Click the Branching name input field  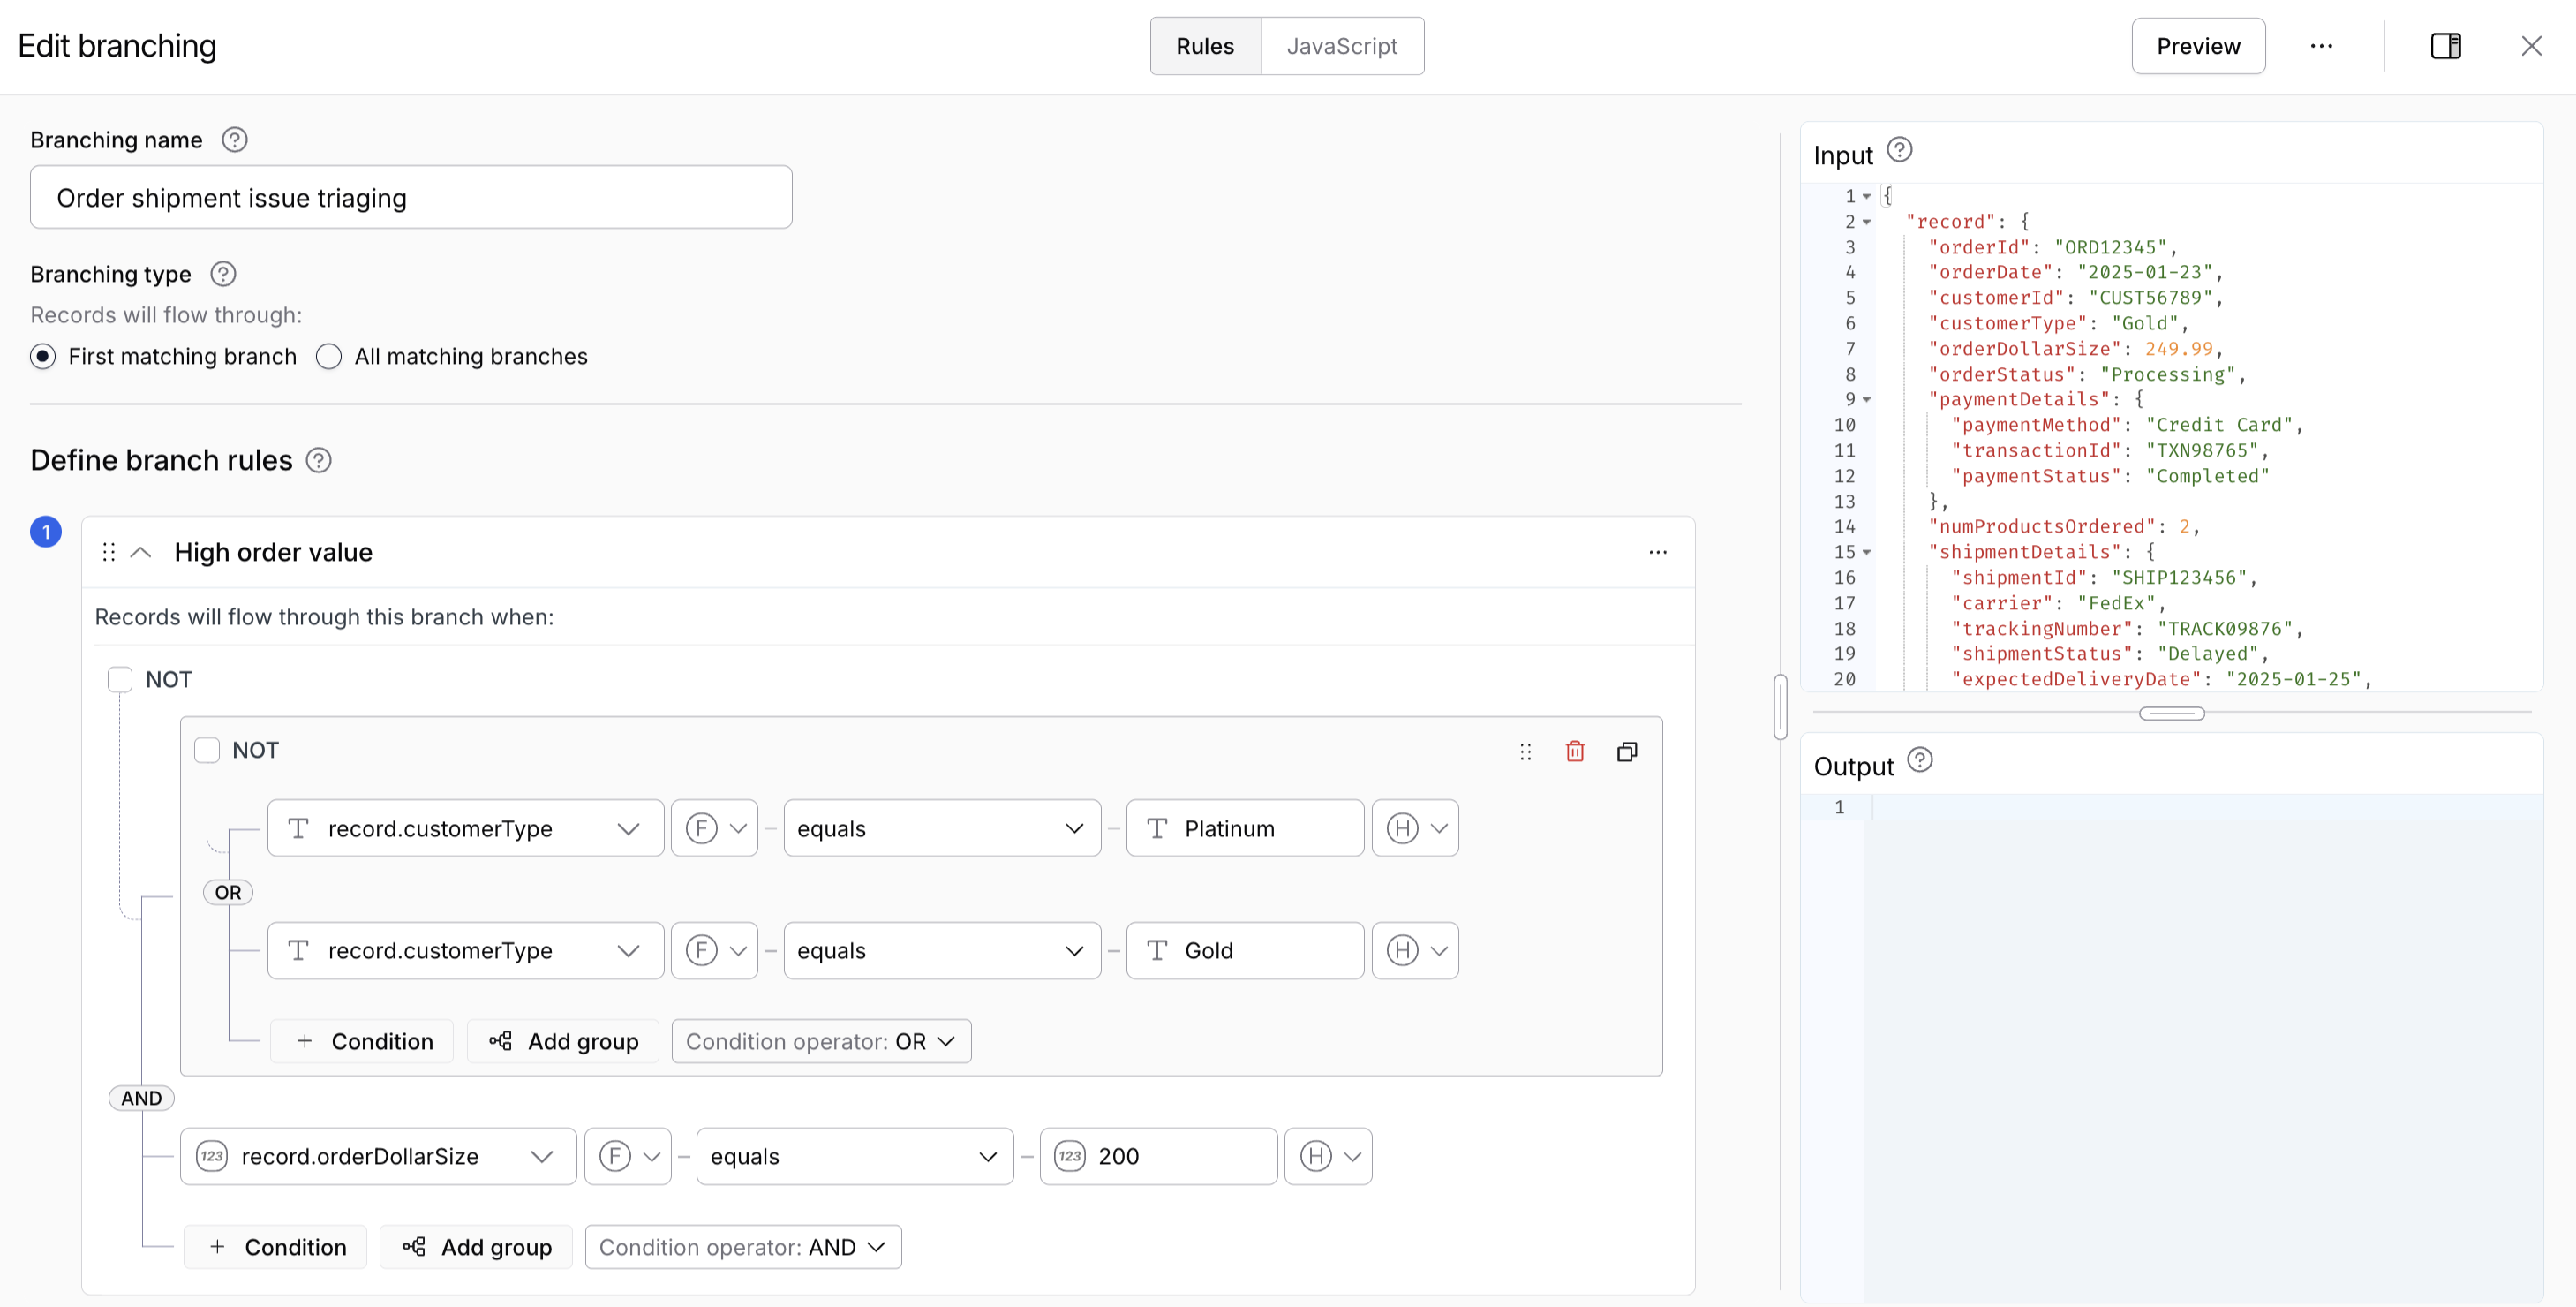(411, 198)
